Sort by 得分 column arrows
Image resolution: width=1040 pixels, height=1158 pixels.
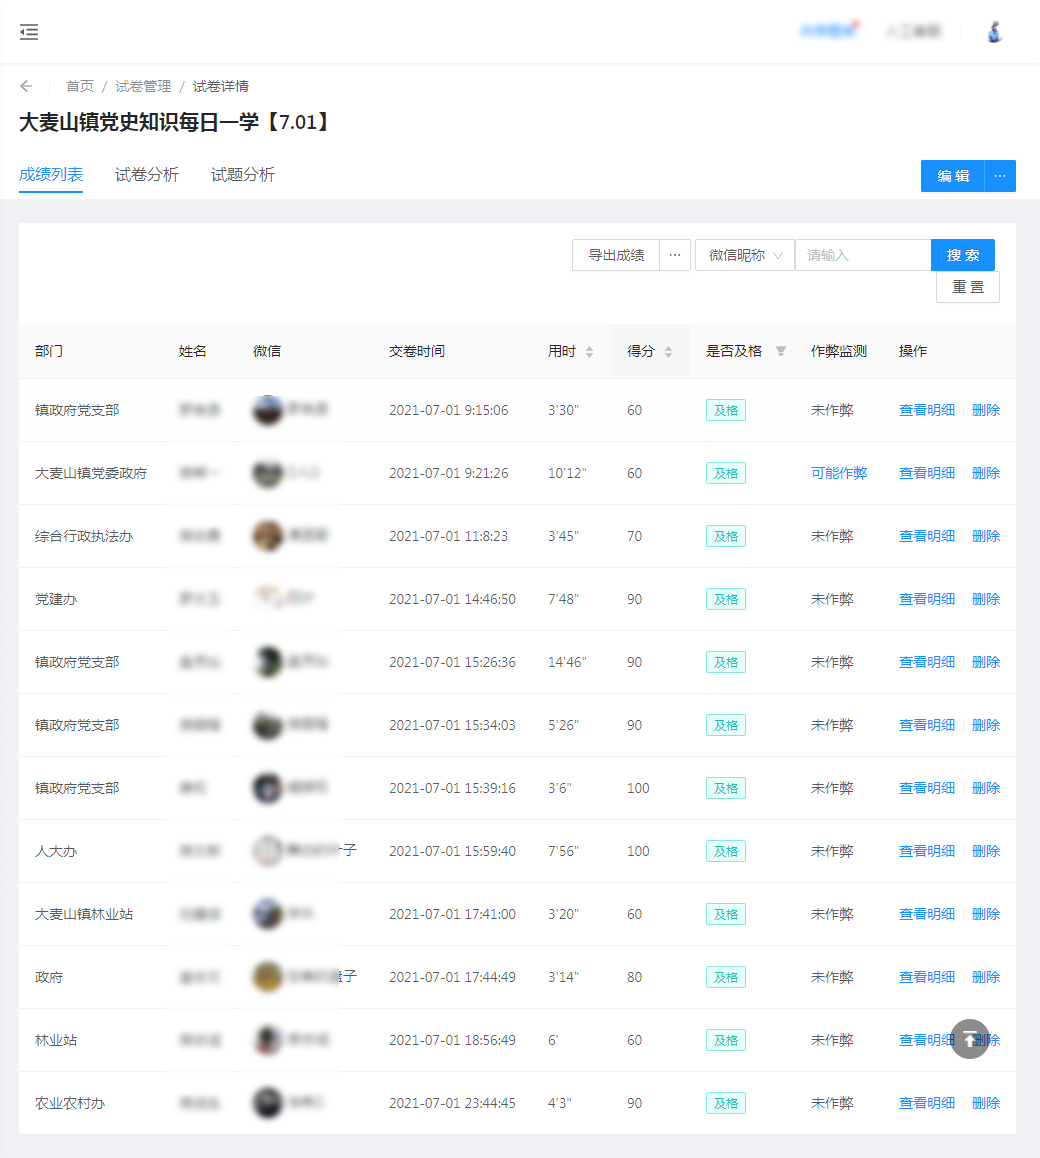pos(668,352)
